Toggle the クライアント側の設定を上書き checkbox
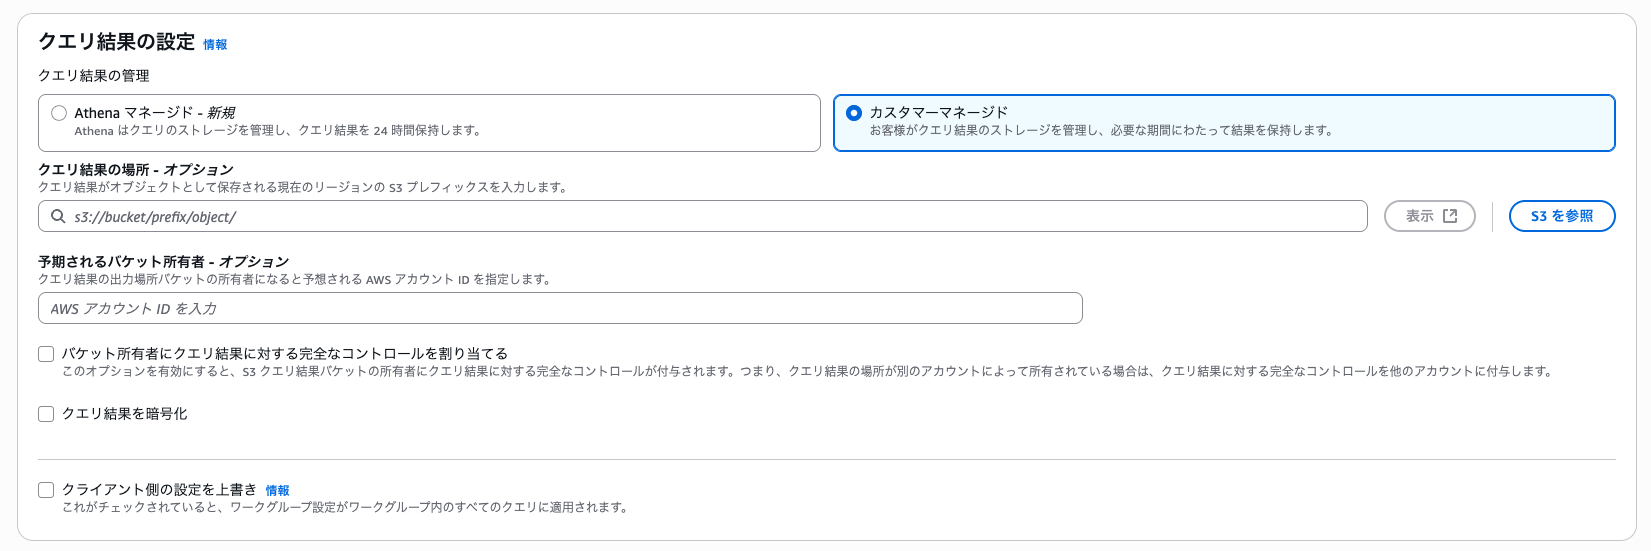The height and width of the screenshot is (551, 1651). point(46,490)
